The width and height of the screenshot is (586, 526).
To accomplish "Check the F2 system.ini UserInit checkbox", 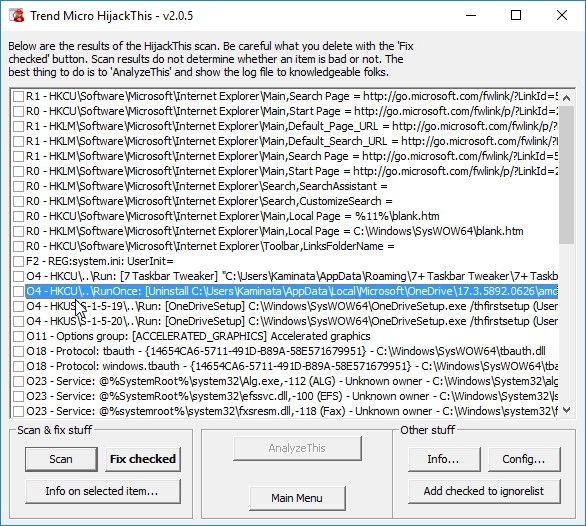I will pyautogui.click(x=18, y=261).
